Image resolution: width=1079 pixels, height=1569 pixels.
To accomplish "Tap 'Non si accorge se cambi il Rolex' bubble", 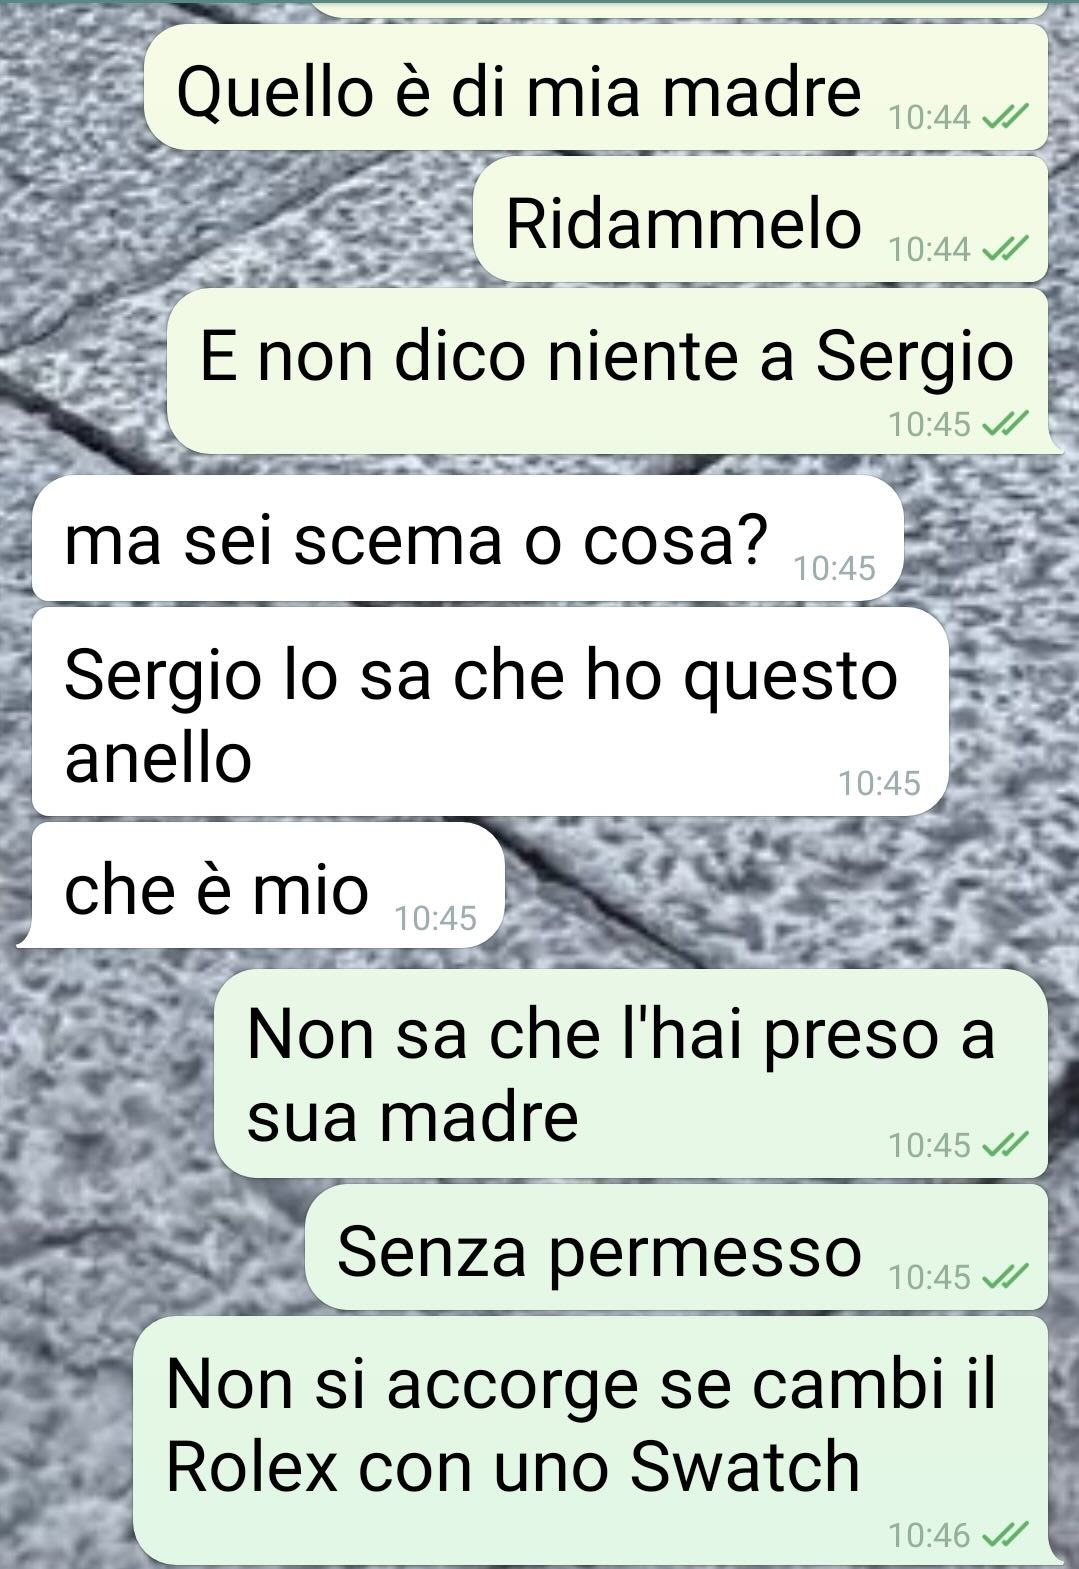I will pyautogui.click(x=594, y=1440).
